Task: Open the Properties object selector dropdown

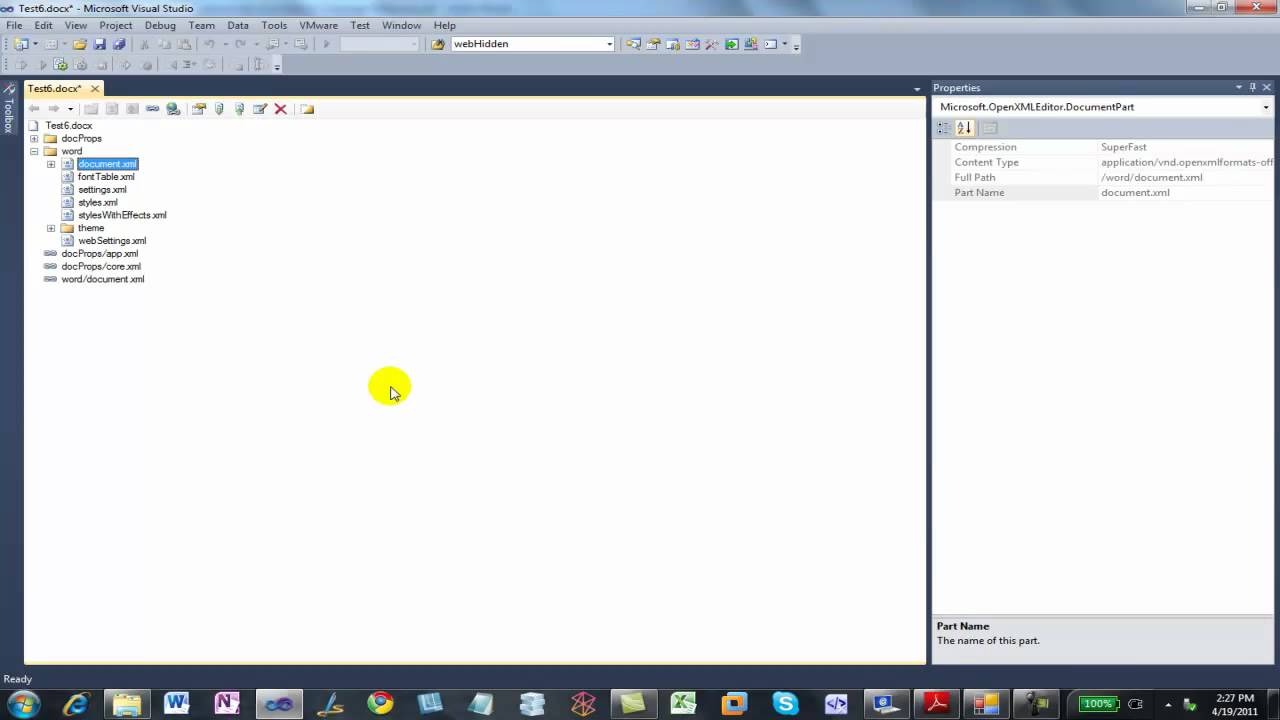Action: (1266, 107)
